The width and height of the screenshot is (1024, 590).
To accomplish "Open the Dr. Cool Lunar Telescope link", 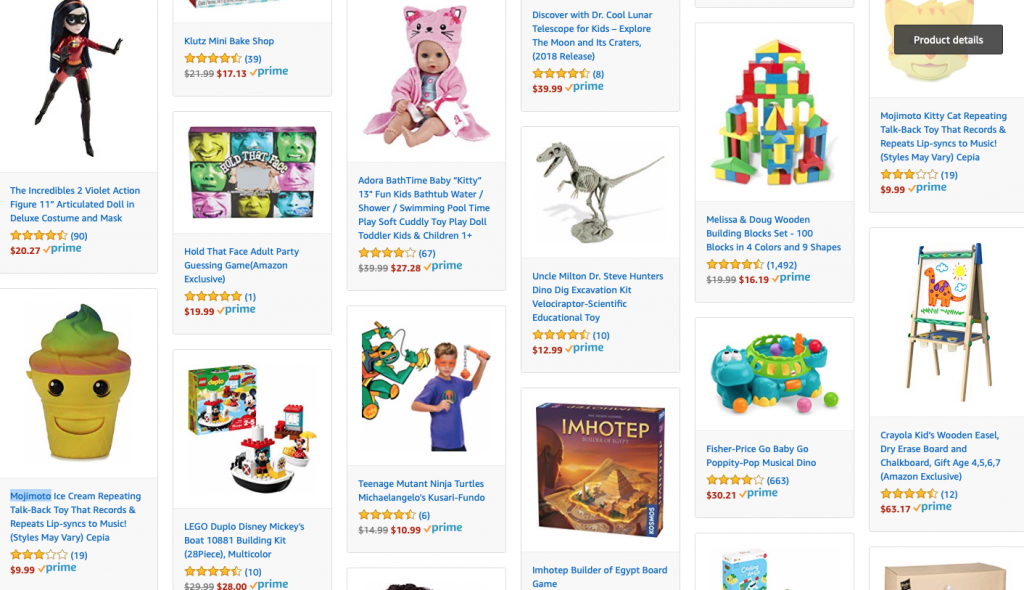I will 592,35.
